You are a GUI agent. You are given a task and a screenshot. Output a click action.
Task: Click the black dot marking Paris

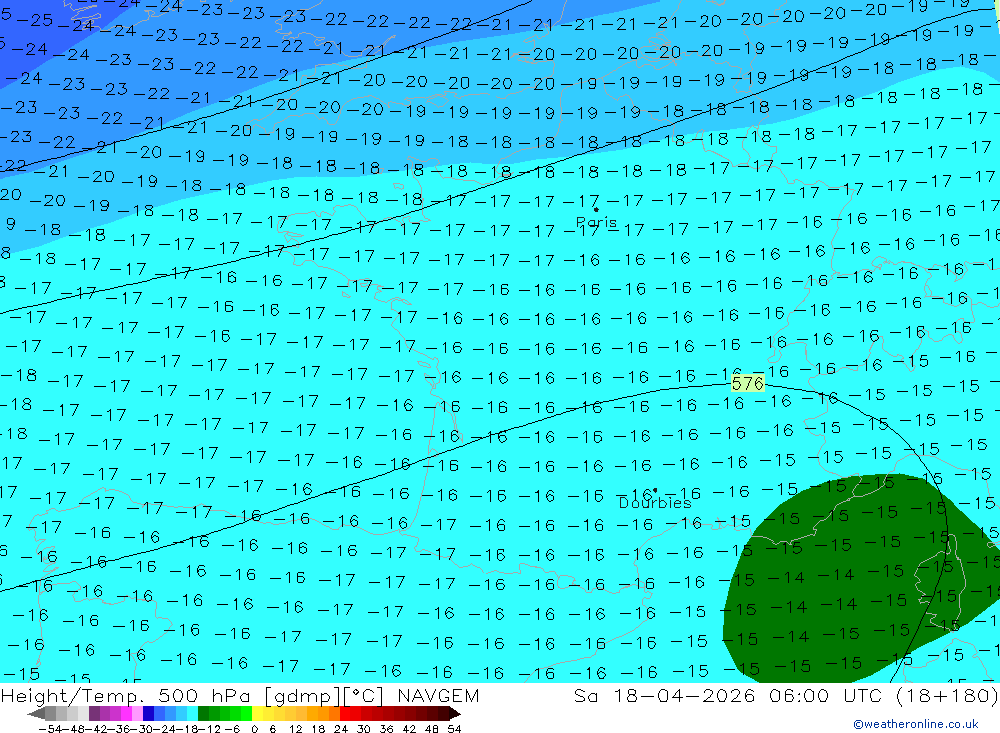(596, 209)
